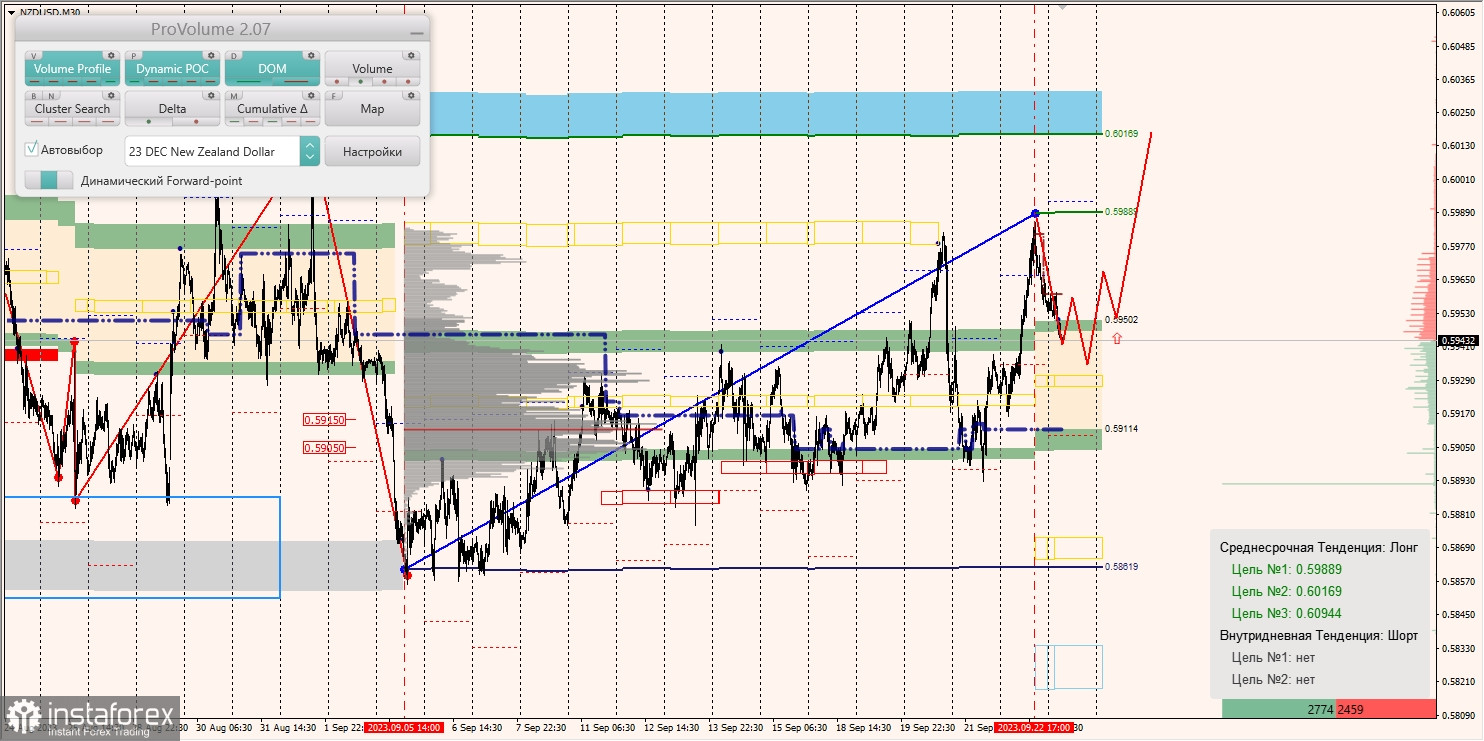This screenshot has width=1484, height=741.
Task: Toggle the DOM indicator
Action: coord(272,69)
